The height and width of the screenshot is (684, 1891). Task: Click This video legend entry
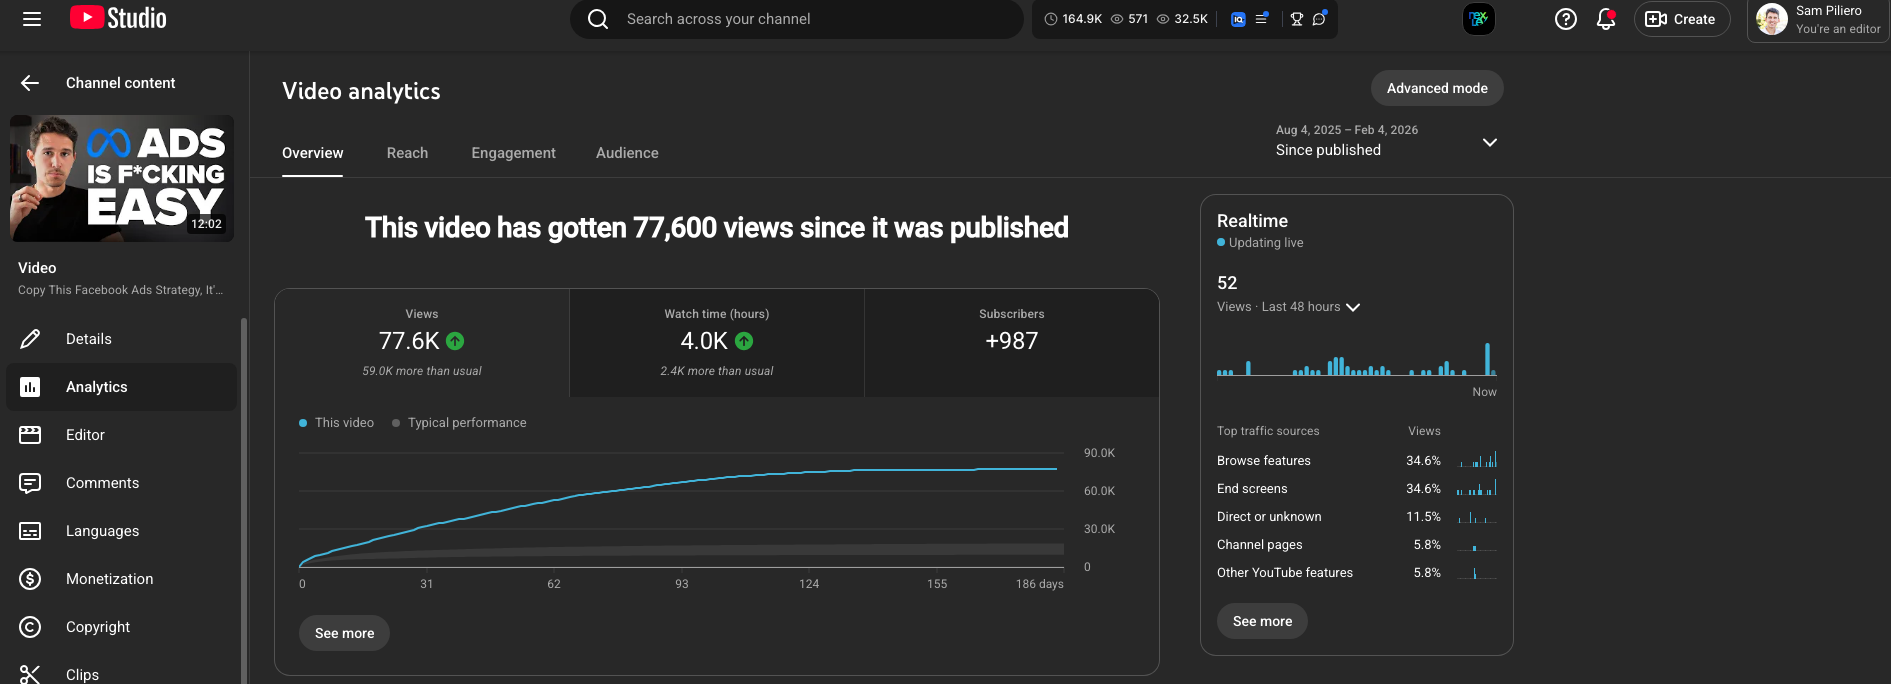click(x=336, y=423)
